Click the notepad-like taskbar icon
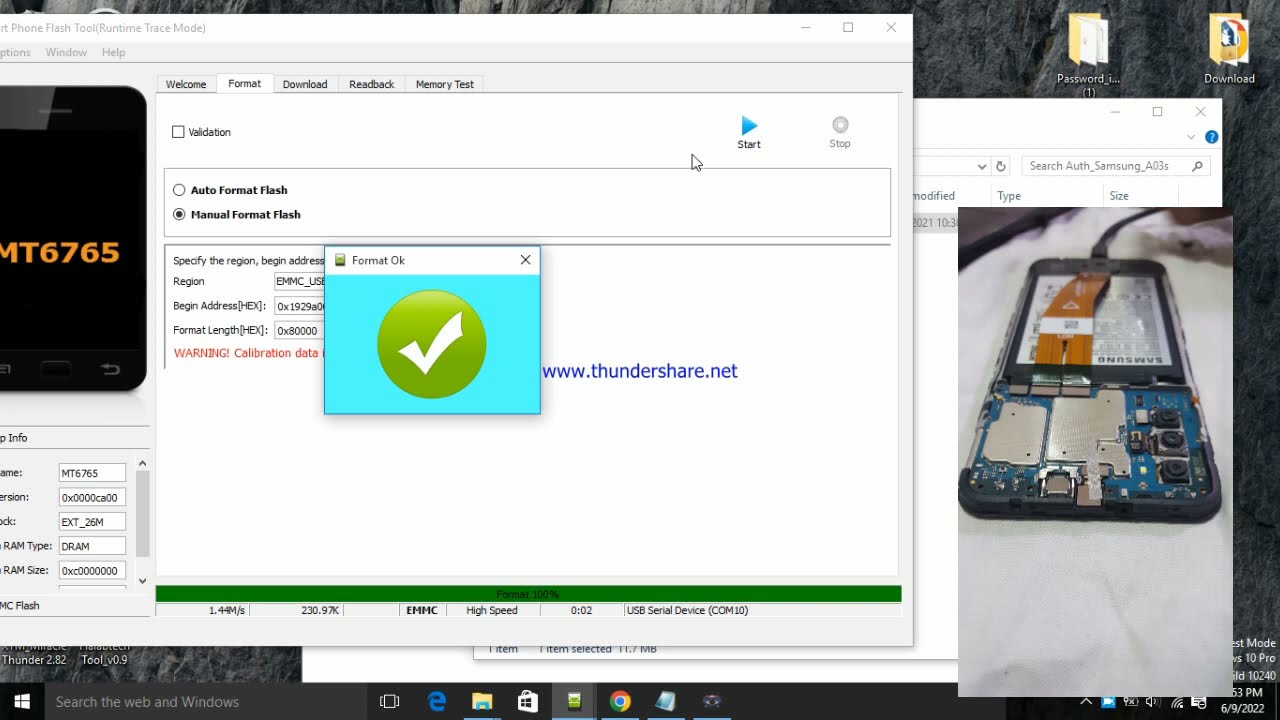This screenshot has width=1280, height=720. [666, 702]
